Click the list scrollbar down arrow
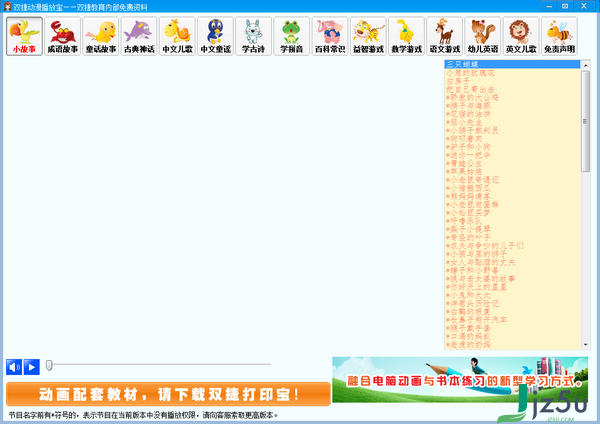The height and width of the screenshot is (424, 600). click(x=585, y=345)
